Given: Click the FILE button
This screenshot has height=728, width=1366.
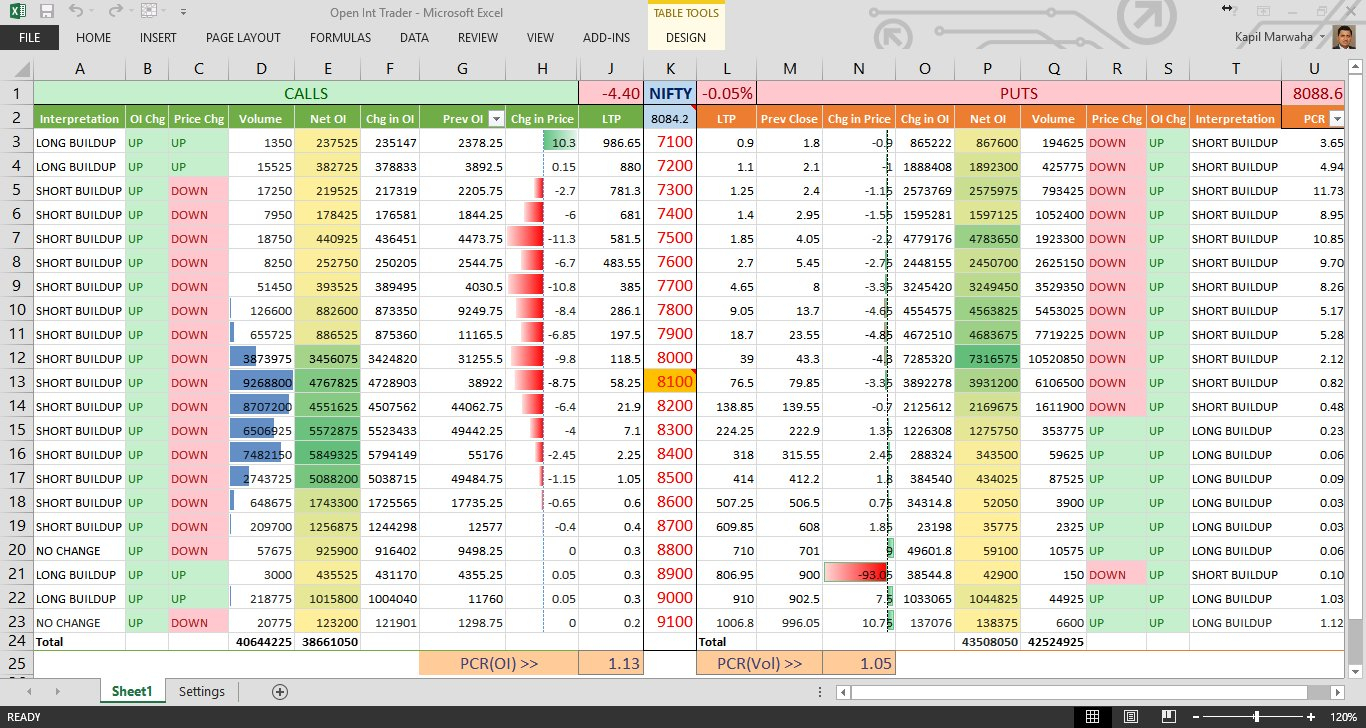Looking at the screenshot, I should coord(29,38).
